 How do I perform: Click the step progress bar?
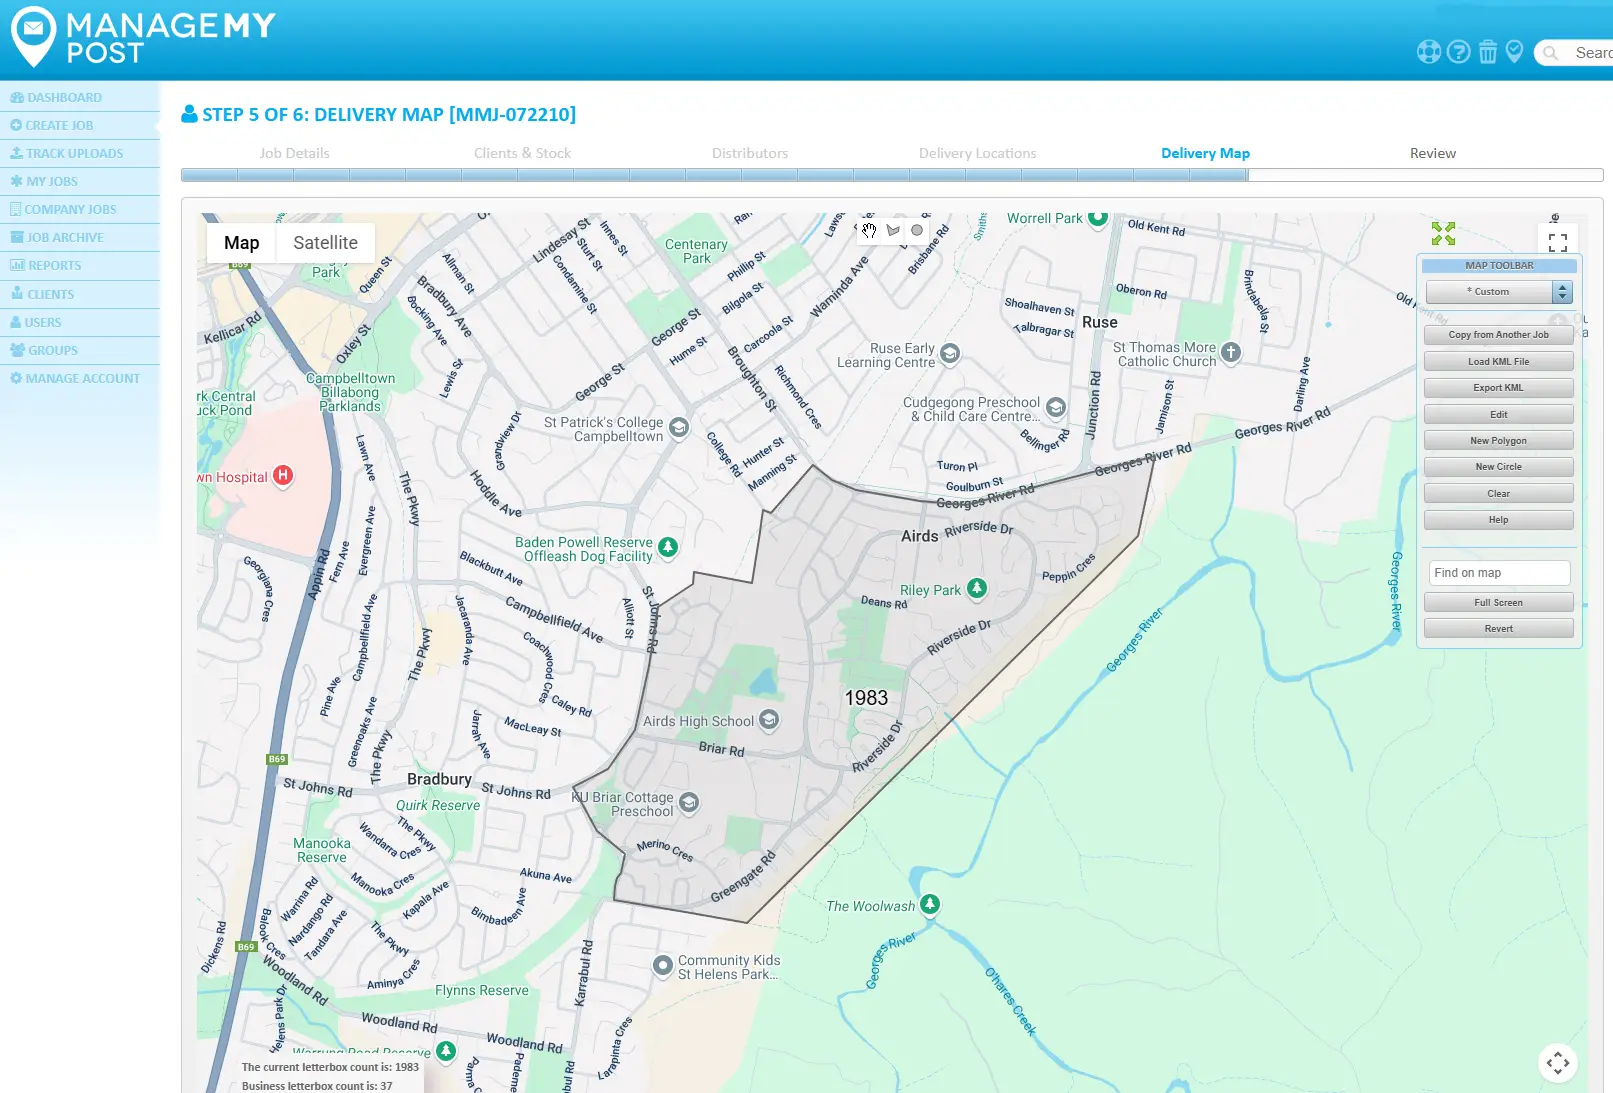click(892, 175)
